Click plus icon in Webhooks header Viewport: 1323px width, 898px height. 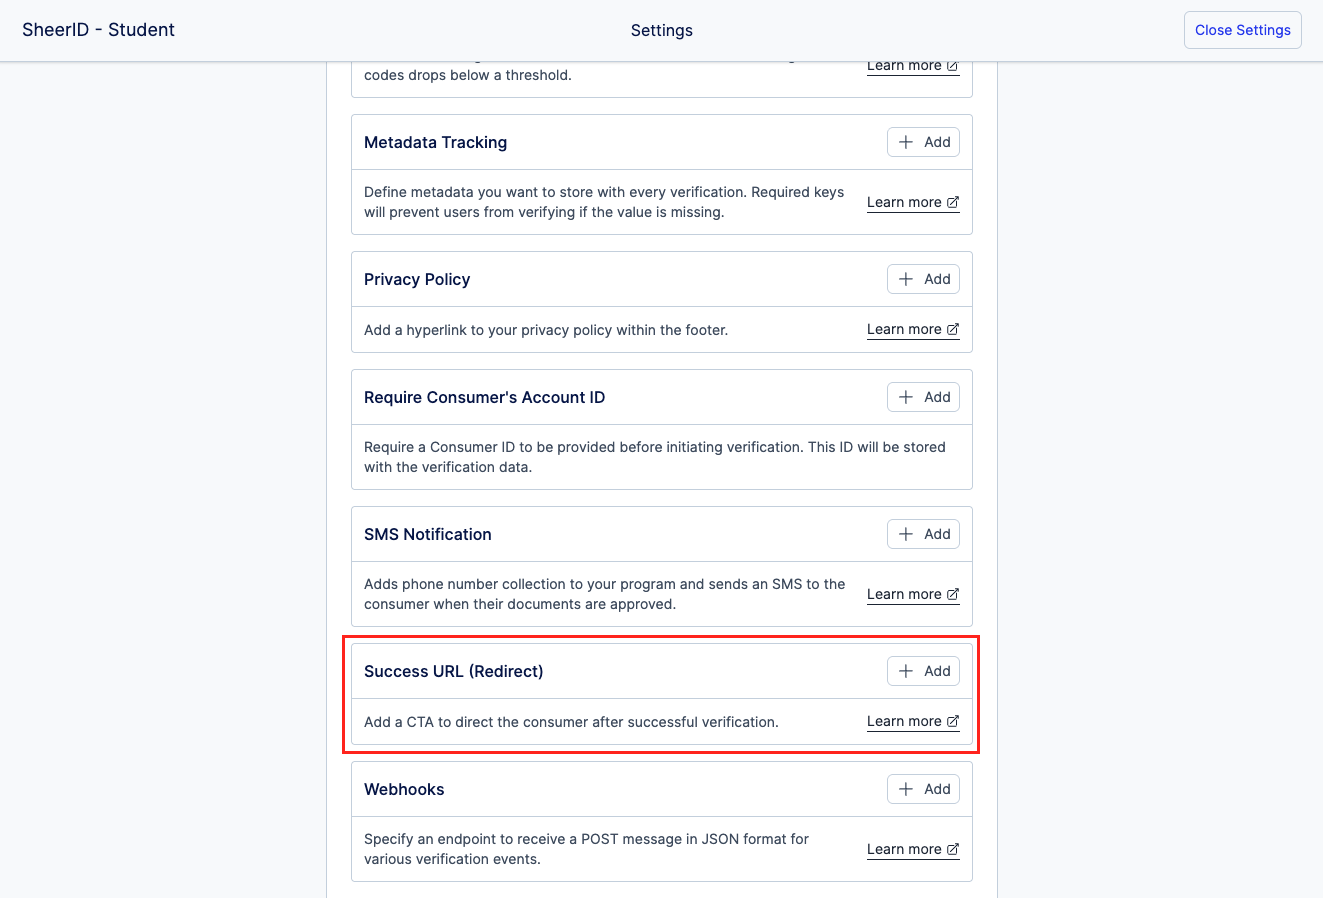(906, 789)
